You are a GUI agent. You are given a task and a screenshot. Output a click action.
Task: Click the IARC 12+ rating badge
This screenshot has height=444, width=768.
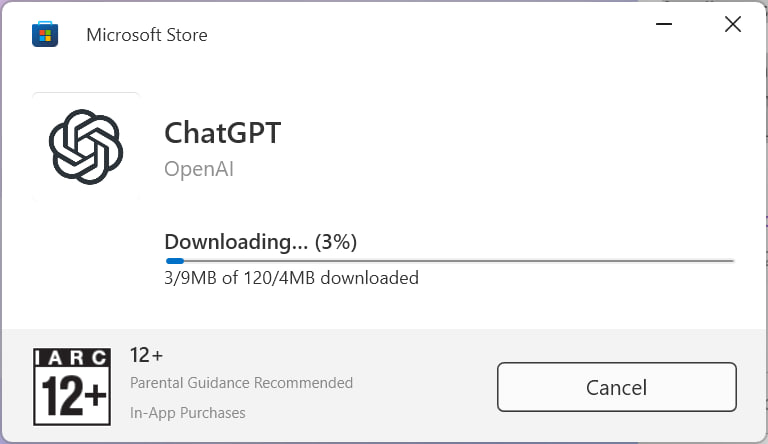[x=72, y=387]
